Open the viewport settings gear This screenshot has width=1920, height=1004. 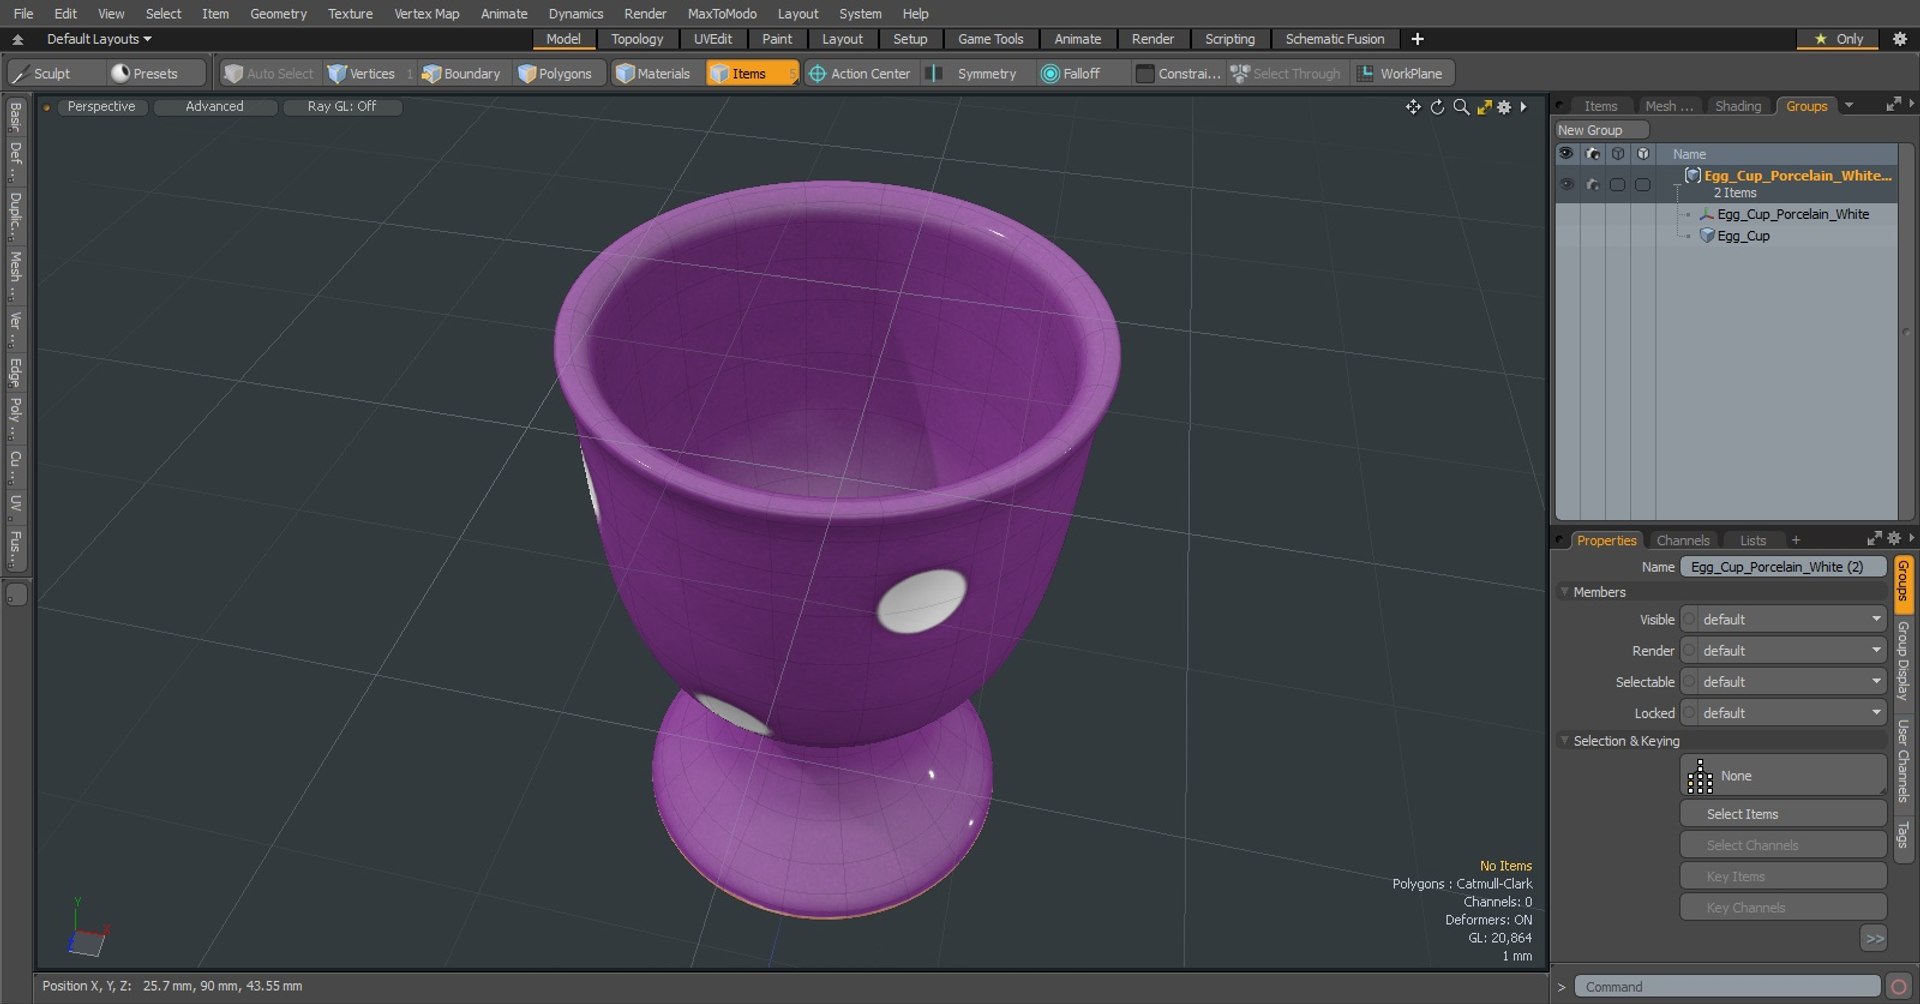1504,107
